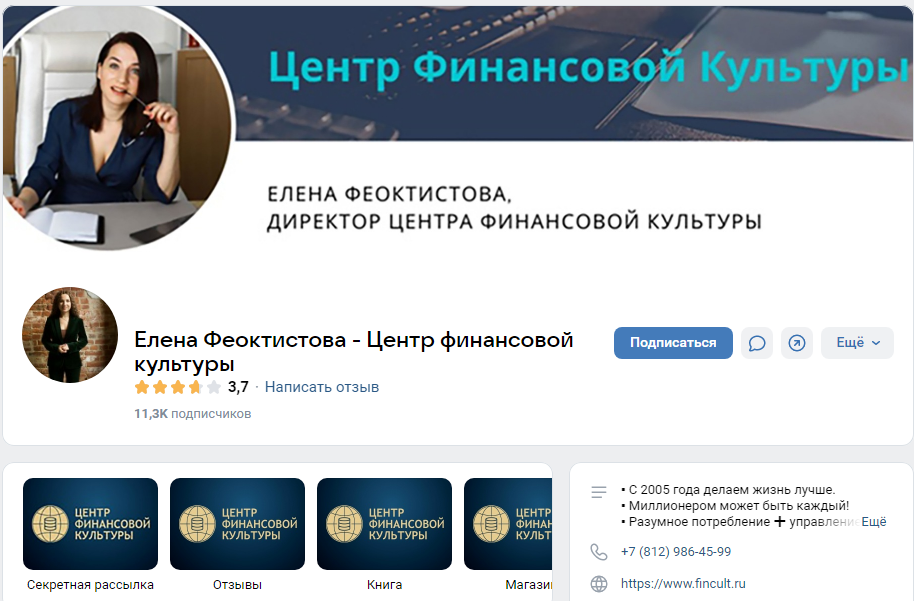Expand the Ещё dropdown menu

857,343
